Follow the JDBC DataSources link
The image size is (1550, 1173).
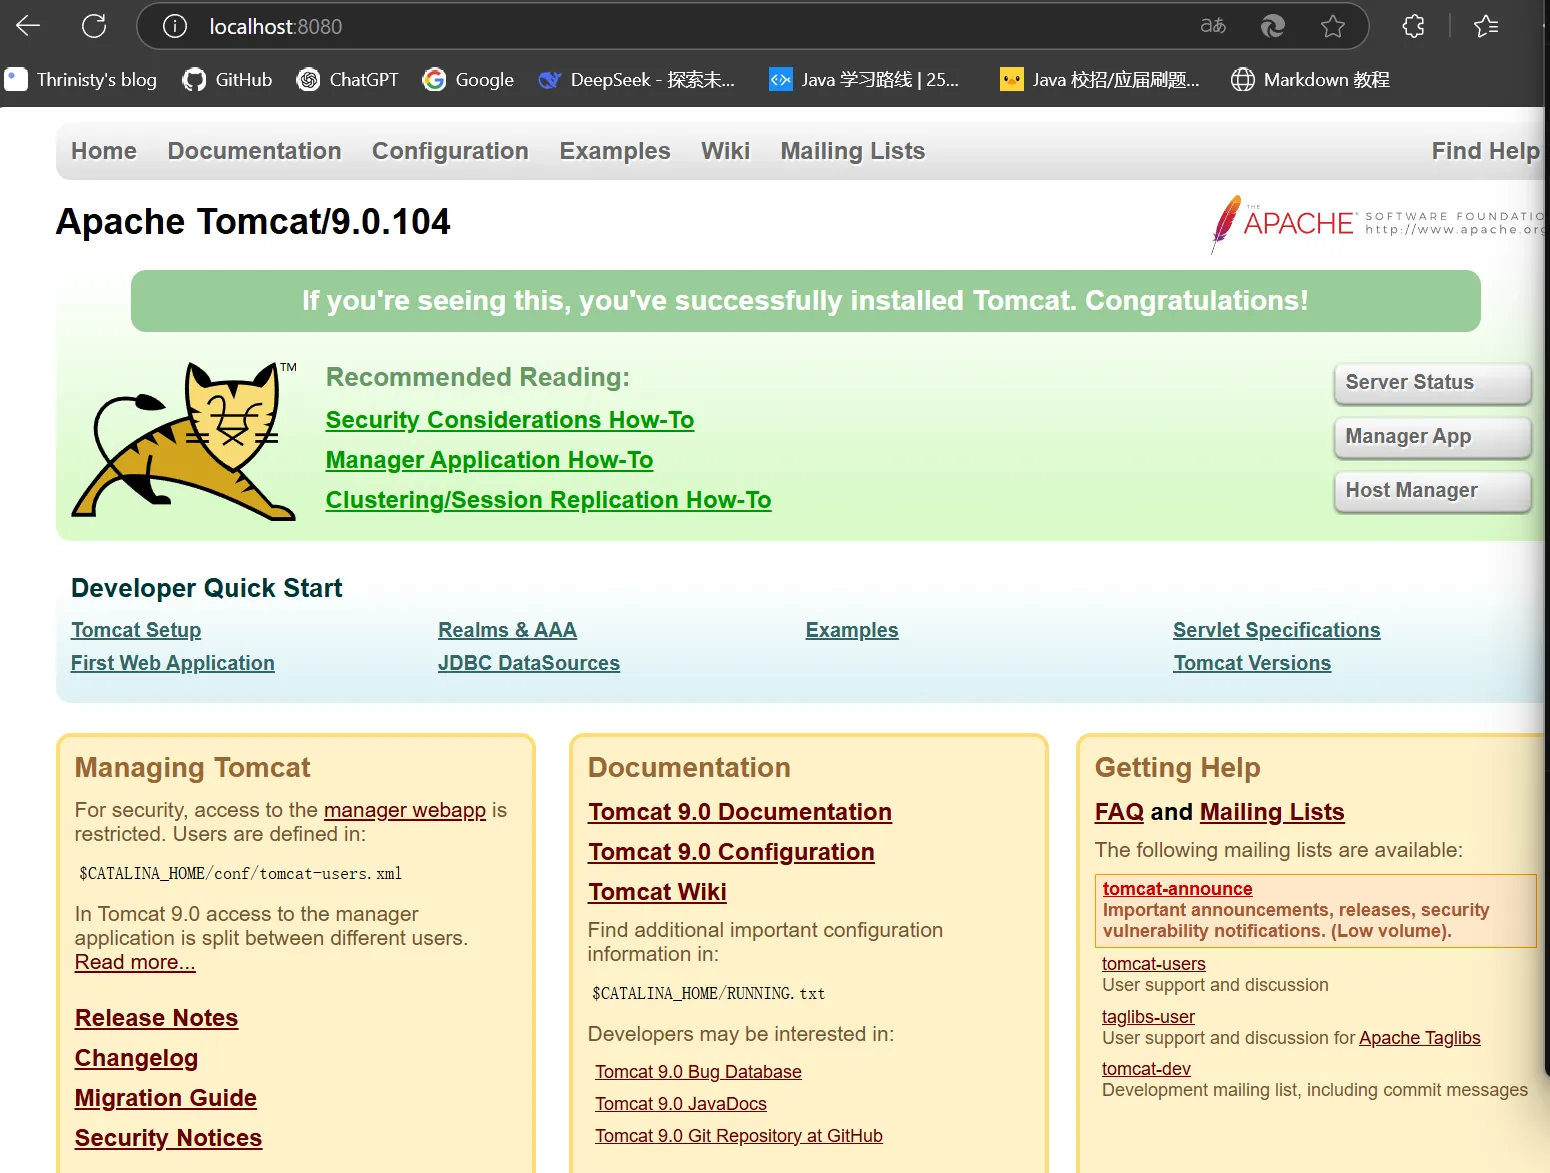tap(528, 663)
